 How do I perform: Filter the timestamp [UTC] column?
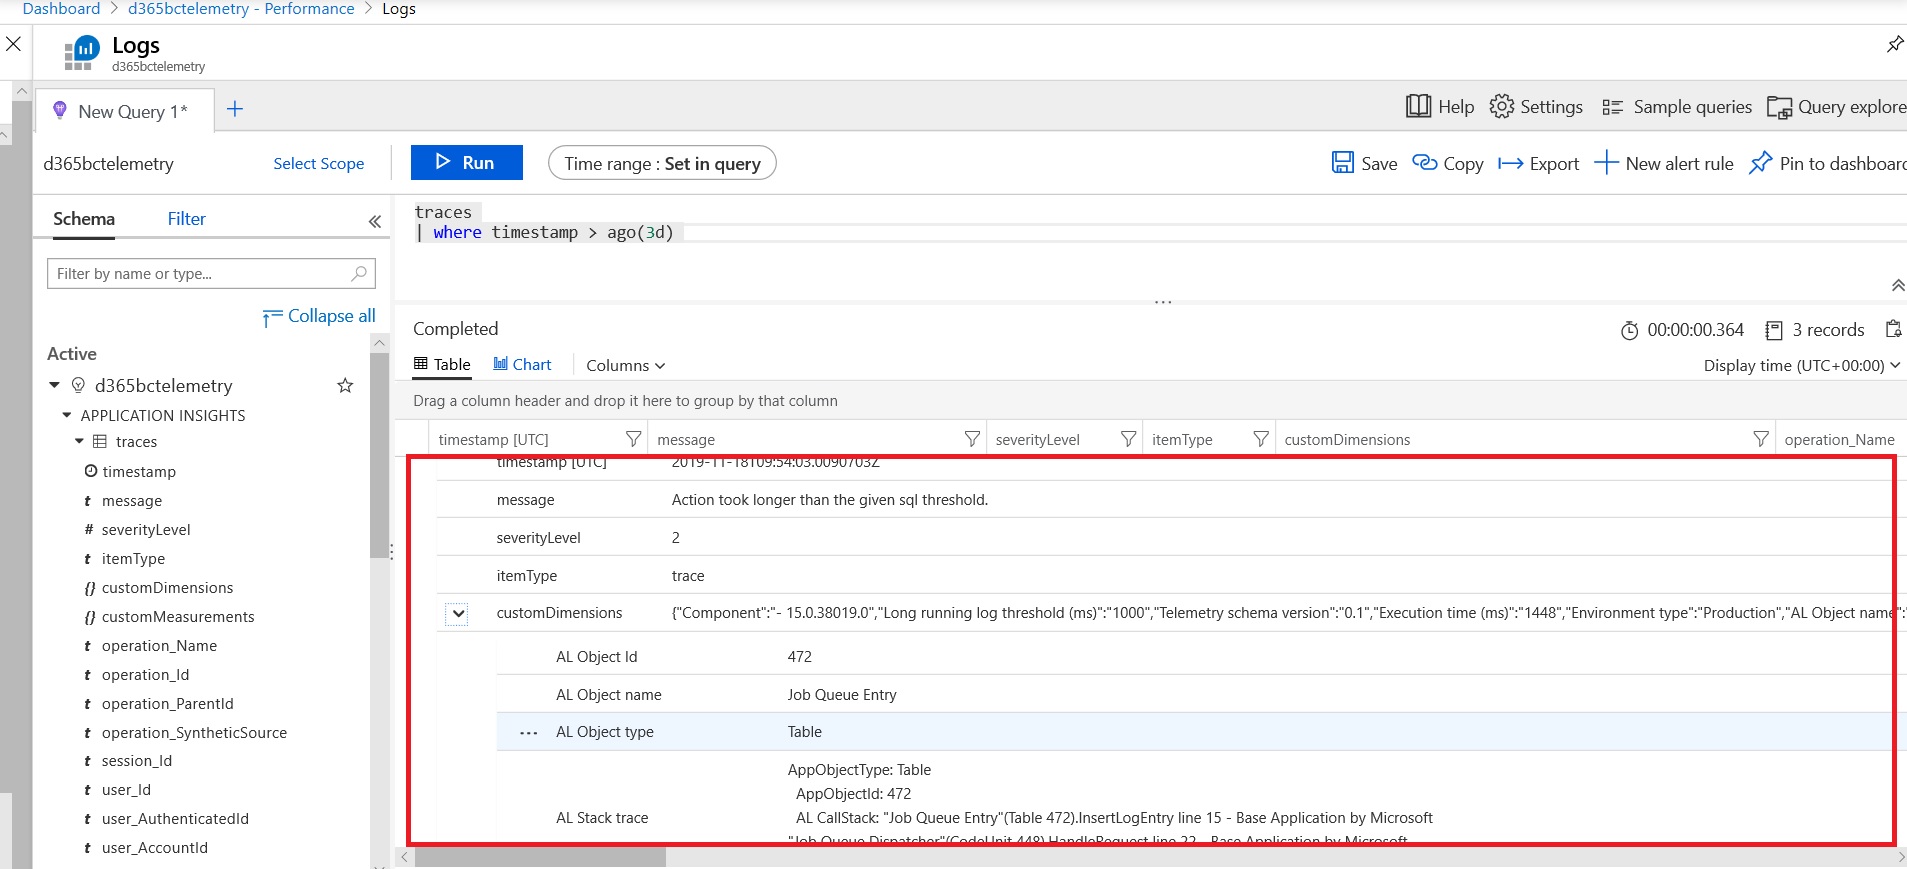(x=633, y=439)
